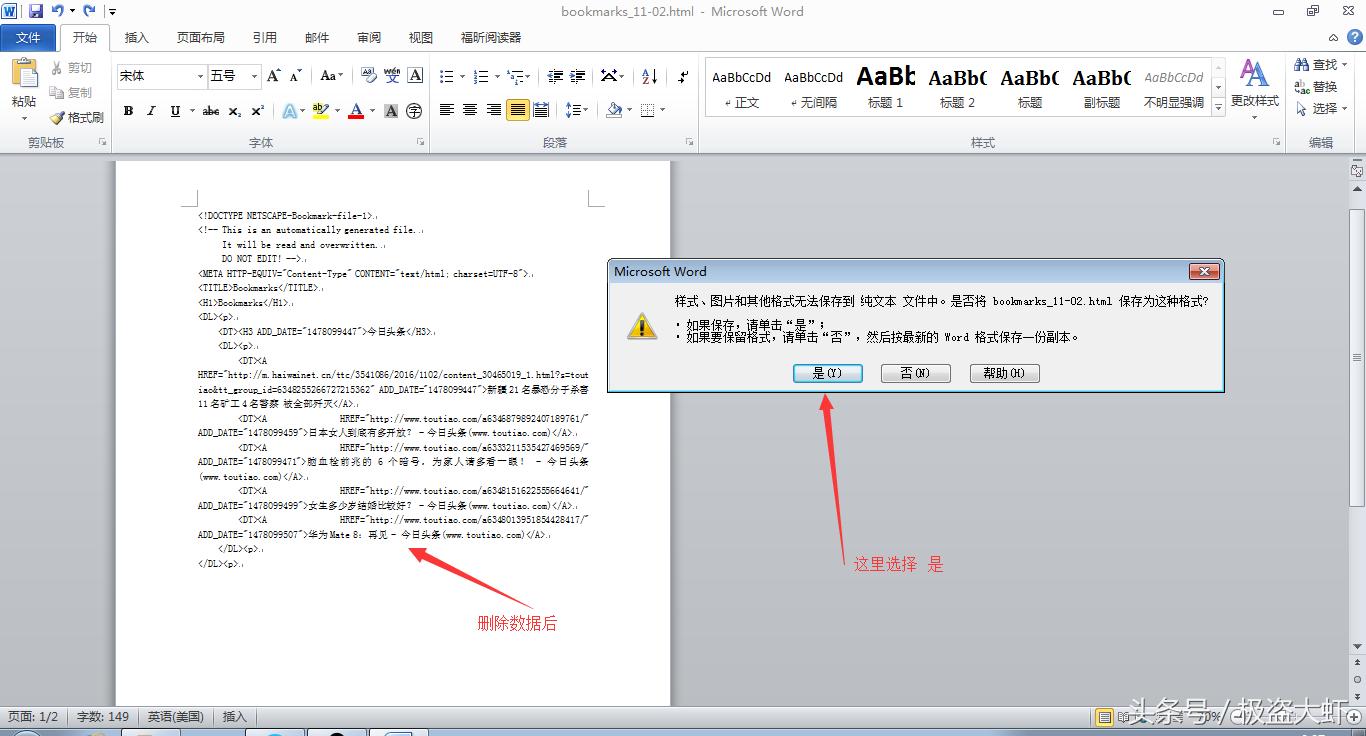
Task: Apply the red font color (A with red bar)
Action: pos(355,111)
